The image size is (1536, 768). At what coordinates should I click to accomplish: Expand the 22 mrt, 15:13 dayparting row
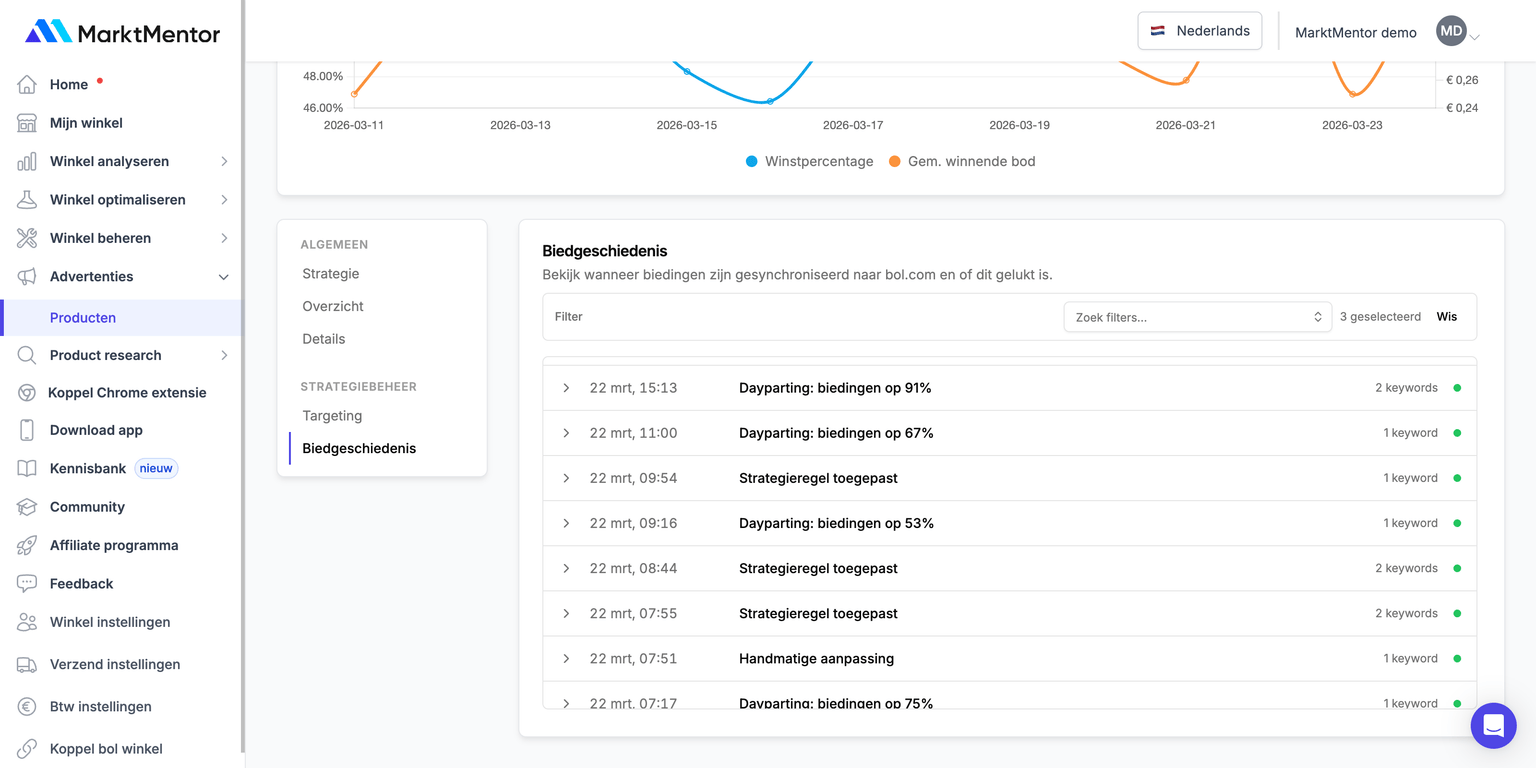point(566,388)
